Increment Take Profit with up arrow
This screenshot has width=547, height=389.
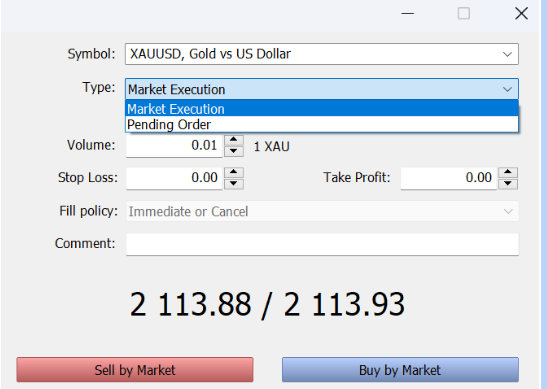(508, 173)
